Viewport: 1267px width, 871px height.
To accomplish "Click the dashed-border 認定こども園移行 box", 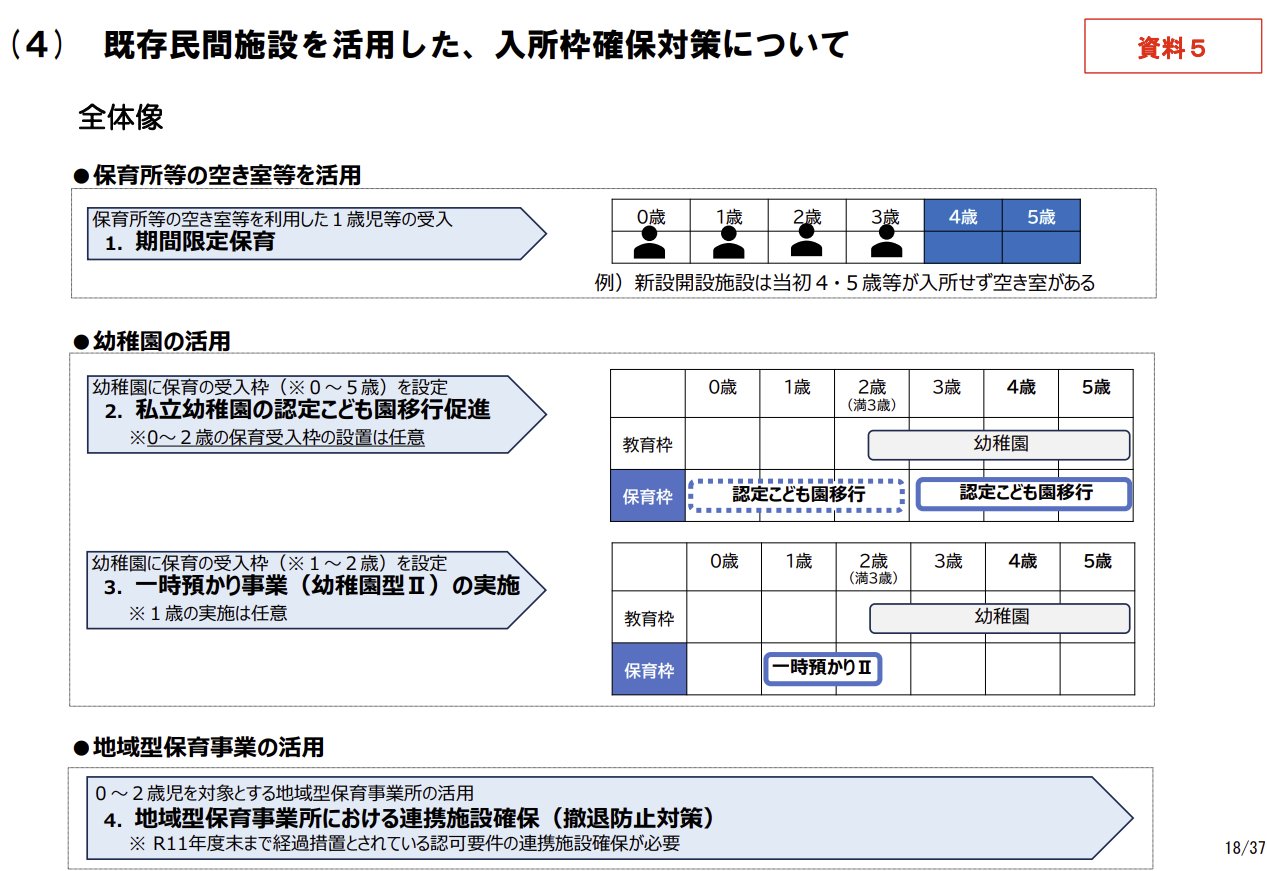I will (798, 494).
